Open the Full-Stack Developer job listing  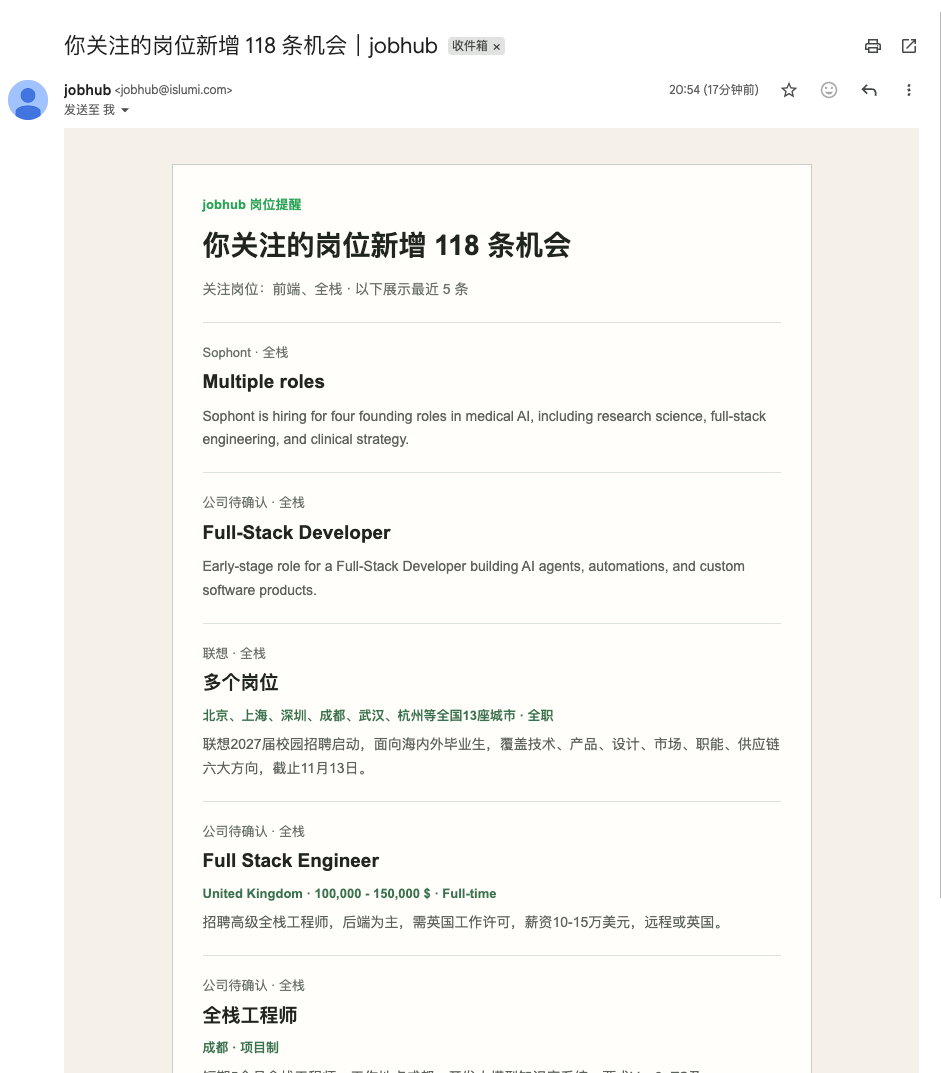click(296, 532)
